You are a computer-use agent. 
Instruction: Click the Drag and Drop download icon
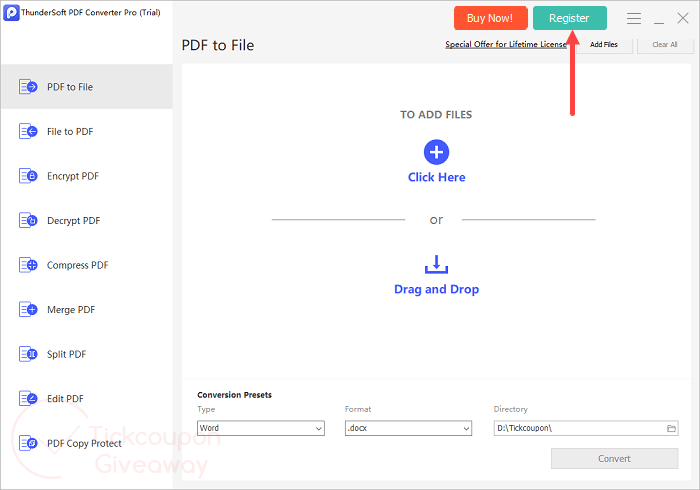point(436,264)
